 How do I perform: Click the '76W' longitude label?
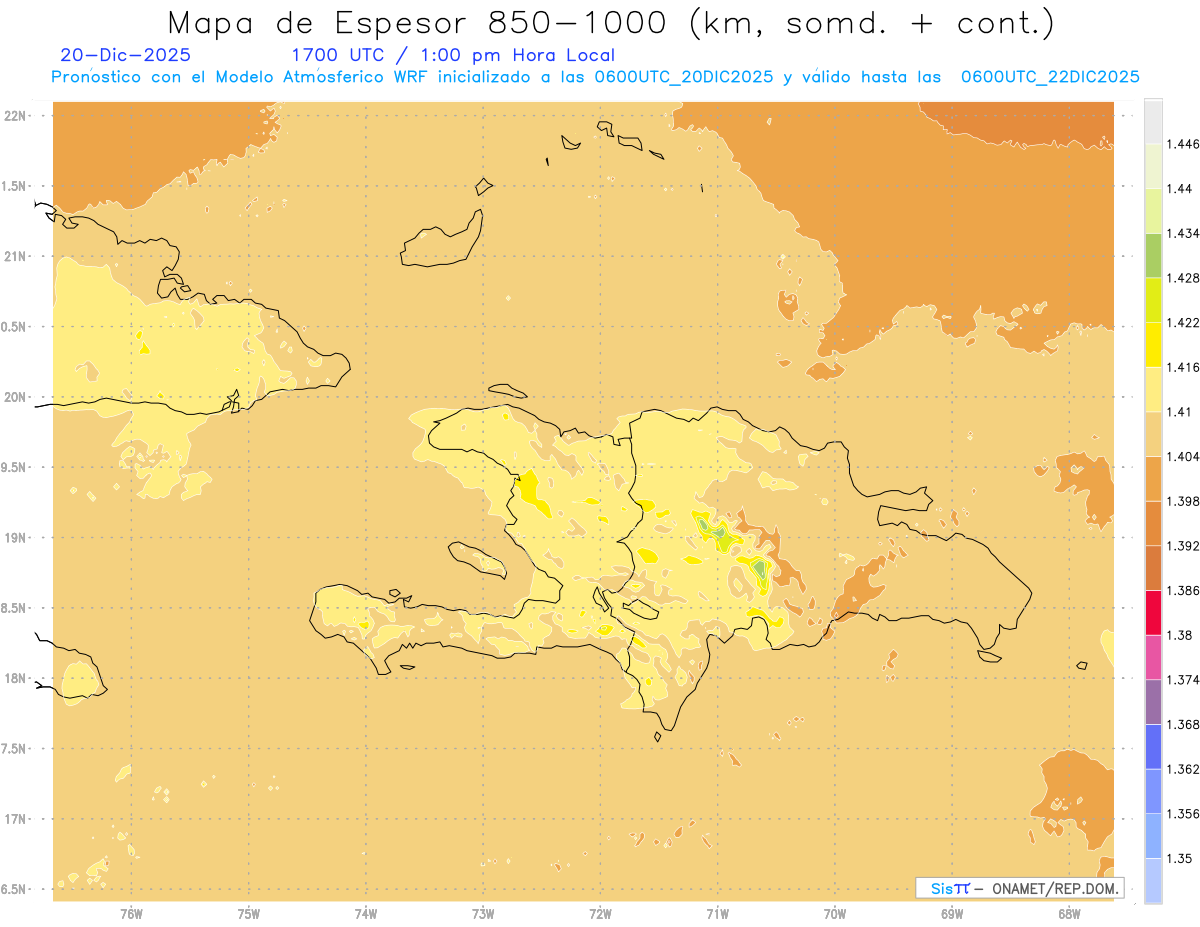point(131,913)
